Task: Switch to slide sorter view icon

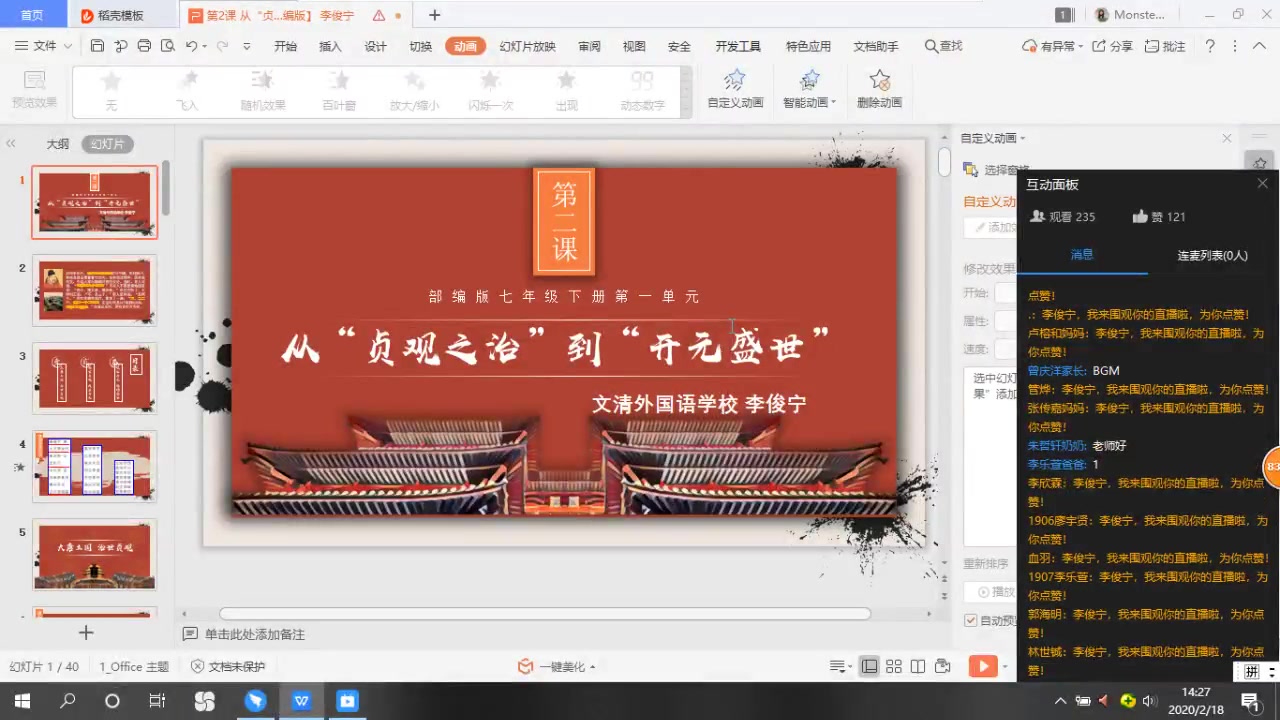Action: 894,666
